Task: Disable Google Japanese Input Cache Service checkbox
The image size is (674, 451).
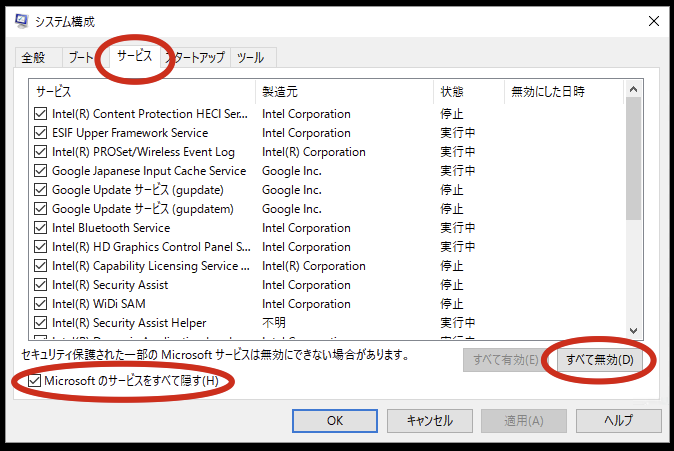Action: tap(40, 171)
